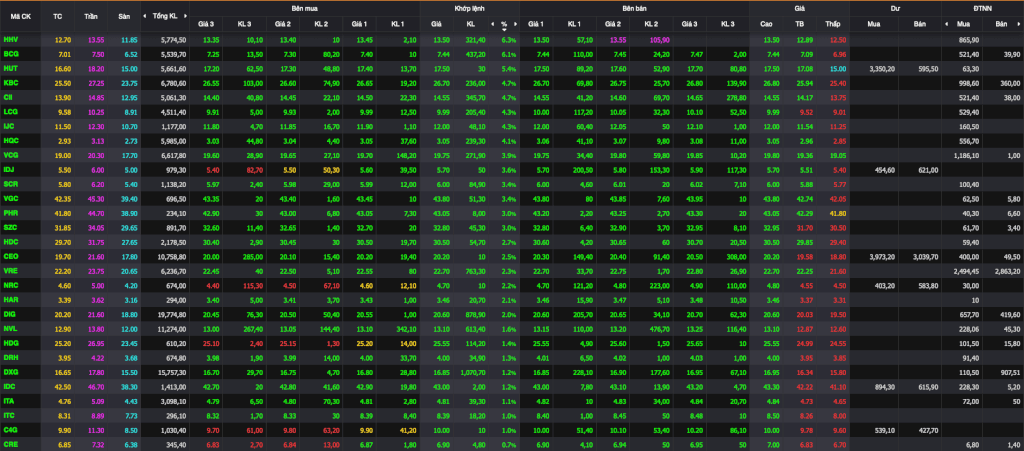The image size is (1024, 451).
Task: Sort by the % change column header
Action: [504, 24]
